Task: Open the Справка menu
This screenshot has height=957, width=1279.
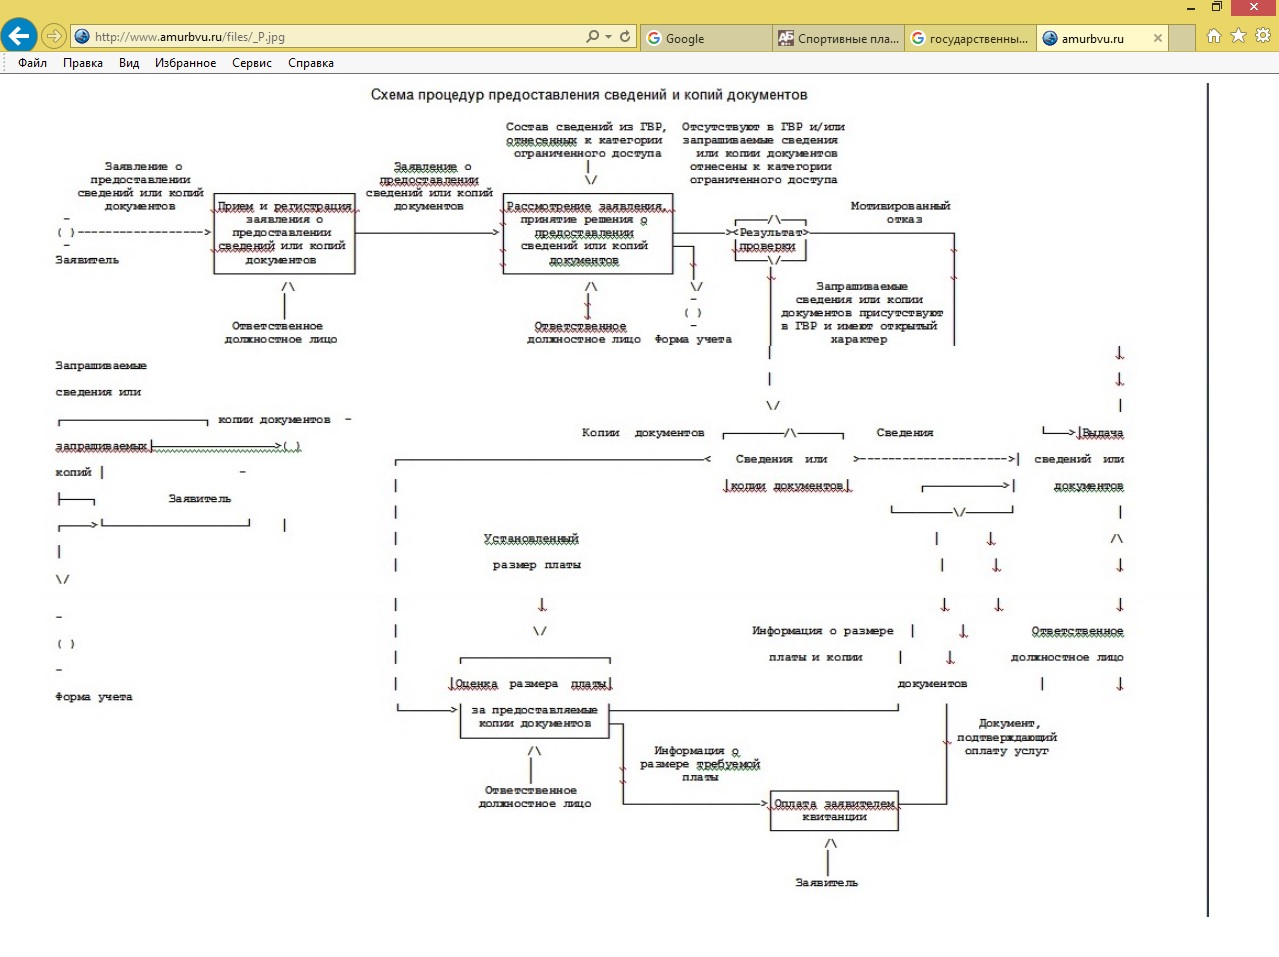Action: 311,63
